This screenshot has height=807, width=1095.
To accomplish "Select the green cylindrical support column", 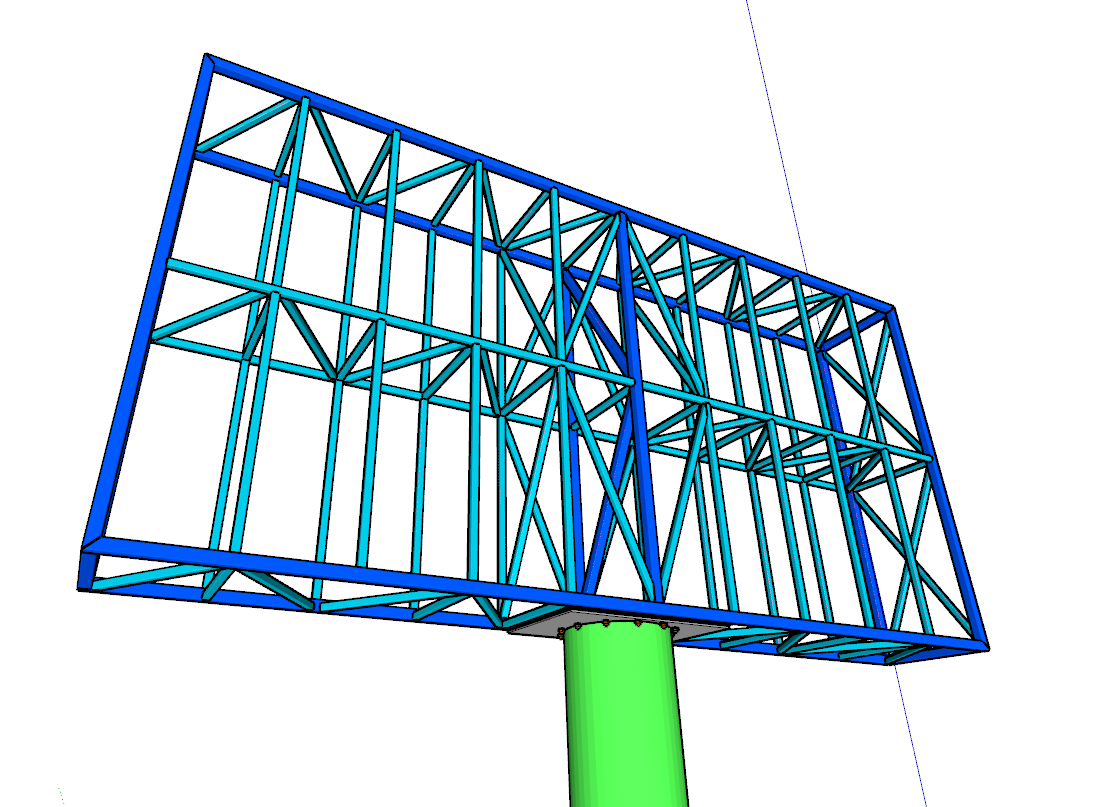I will [x=625, y=720].
